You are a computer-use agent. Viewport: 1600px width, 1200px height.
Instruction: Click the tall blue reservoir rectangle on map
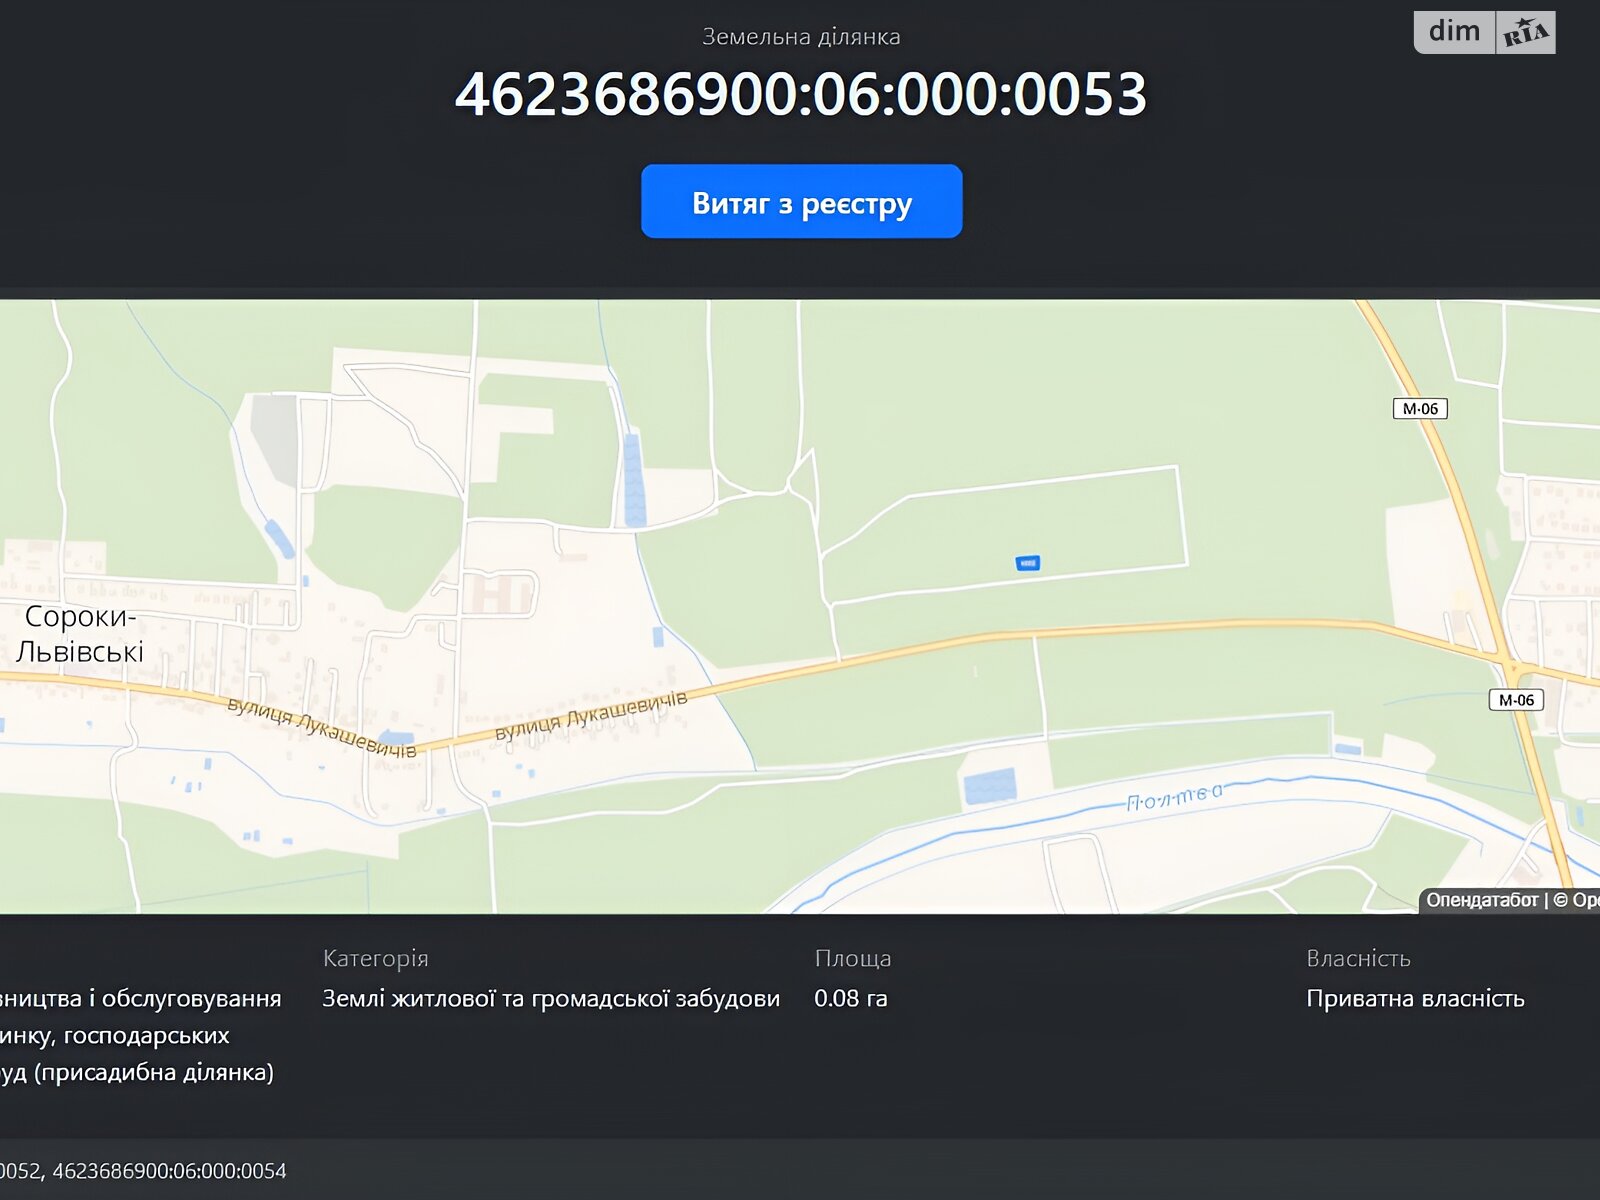[634, 480]
